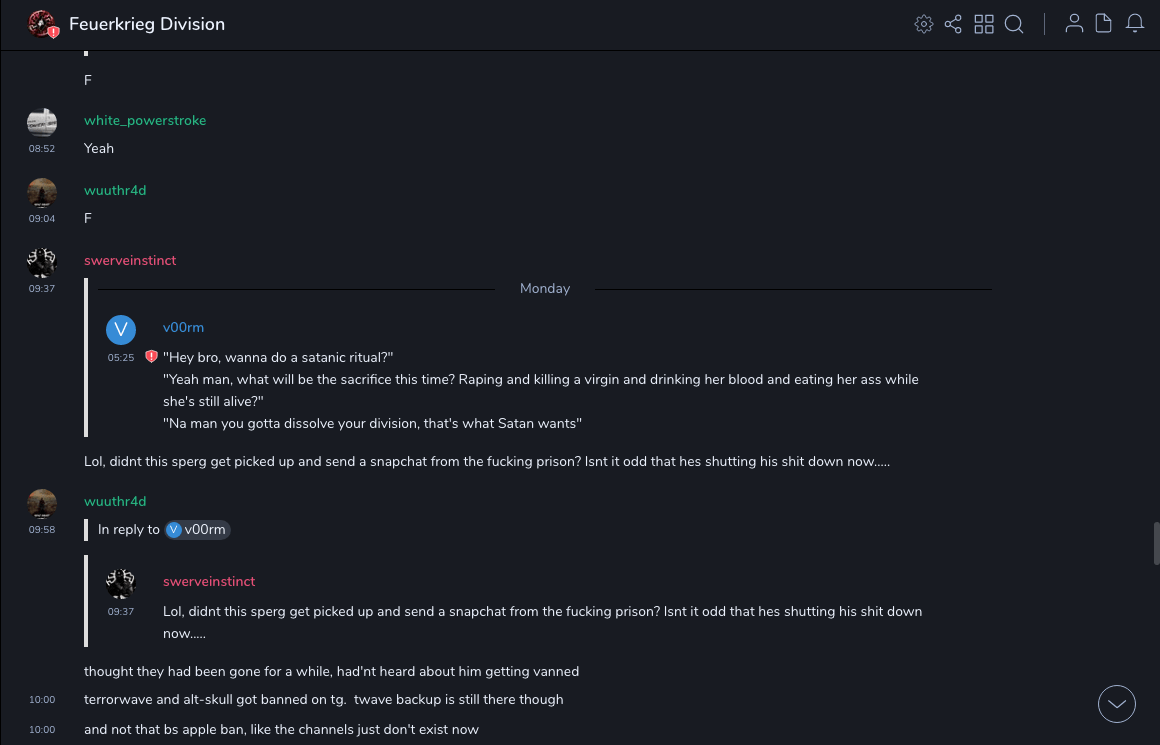This screenshot has height=745, width=1160.
Task: Open the grid view icon in header
Action: coord(984,24)
